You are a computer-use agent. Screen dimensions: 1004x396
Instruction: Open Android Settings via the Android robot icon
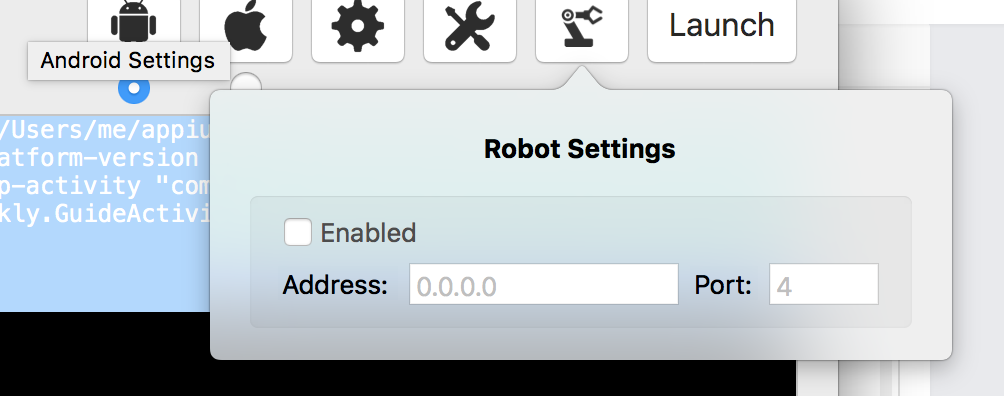133,23
